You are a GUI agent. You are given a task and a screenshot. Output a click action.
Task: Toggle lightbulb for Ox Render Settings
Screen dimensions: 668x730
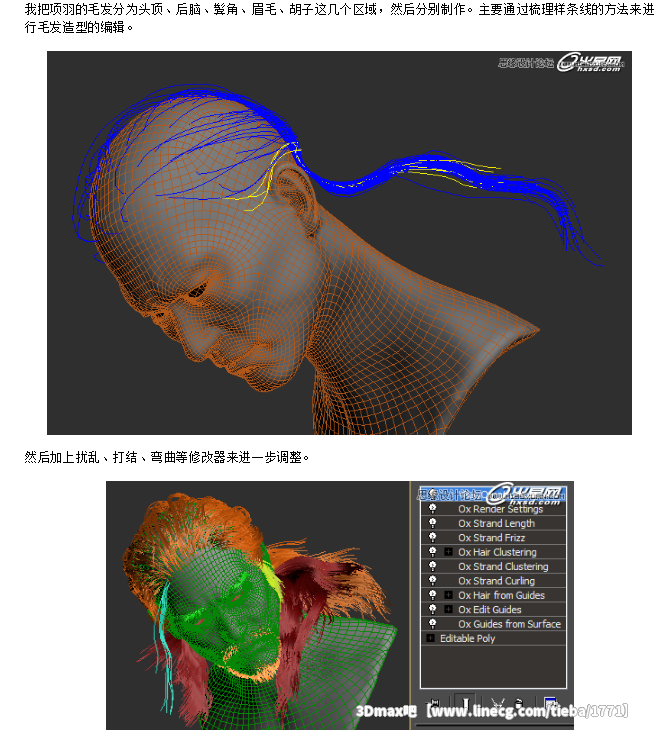(432, 509)
